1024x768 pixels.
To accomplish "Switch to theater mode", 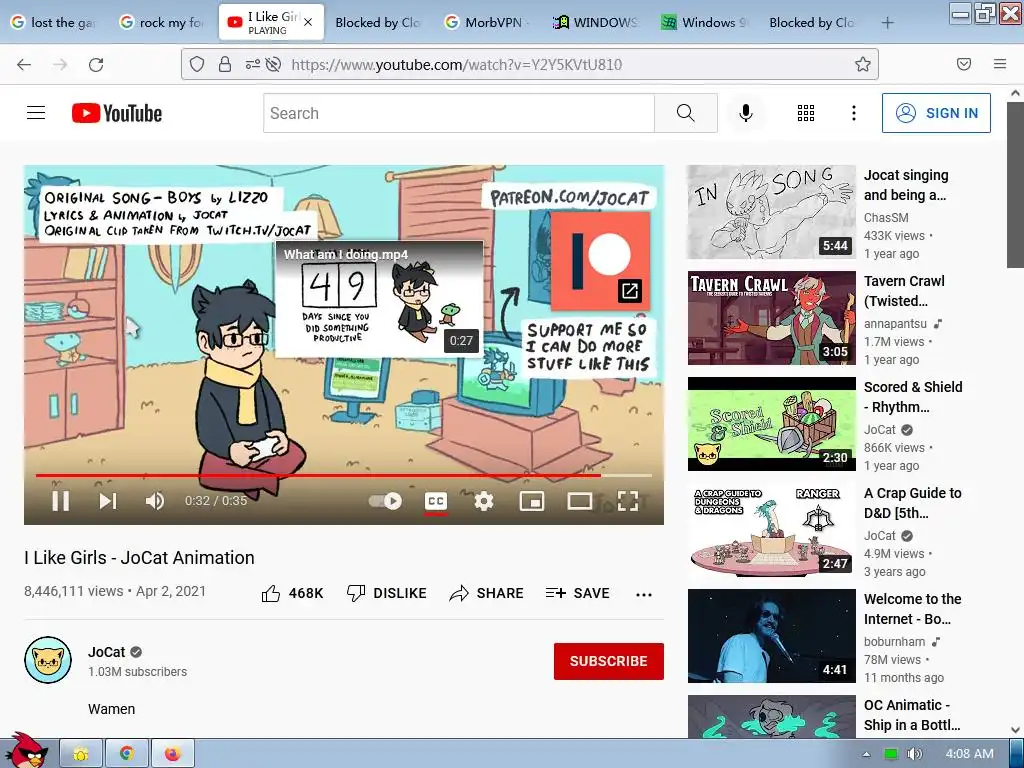I will point(580,501).
